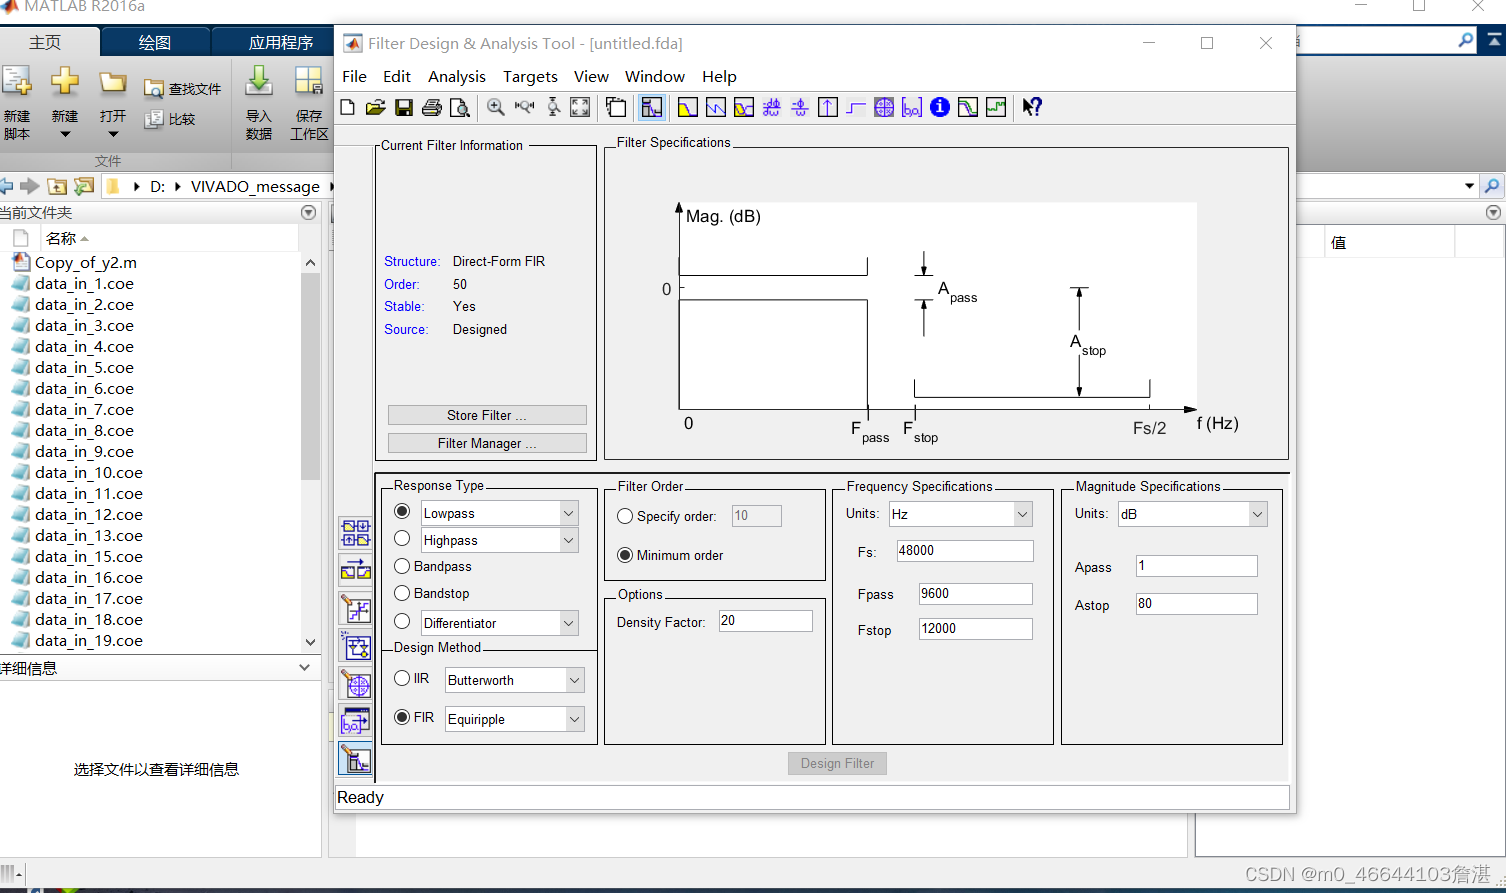Click the Store Filter button
This screenshot has height=893, width=1506.
[x=487, y=415]
